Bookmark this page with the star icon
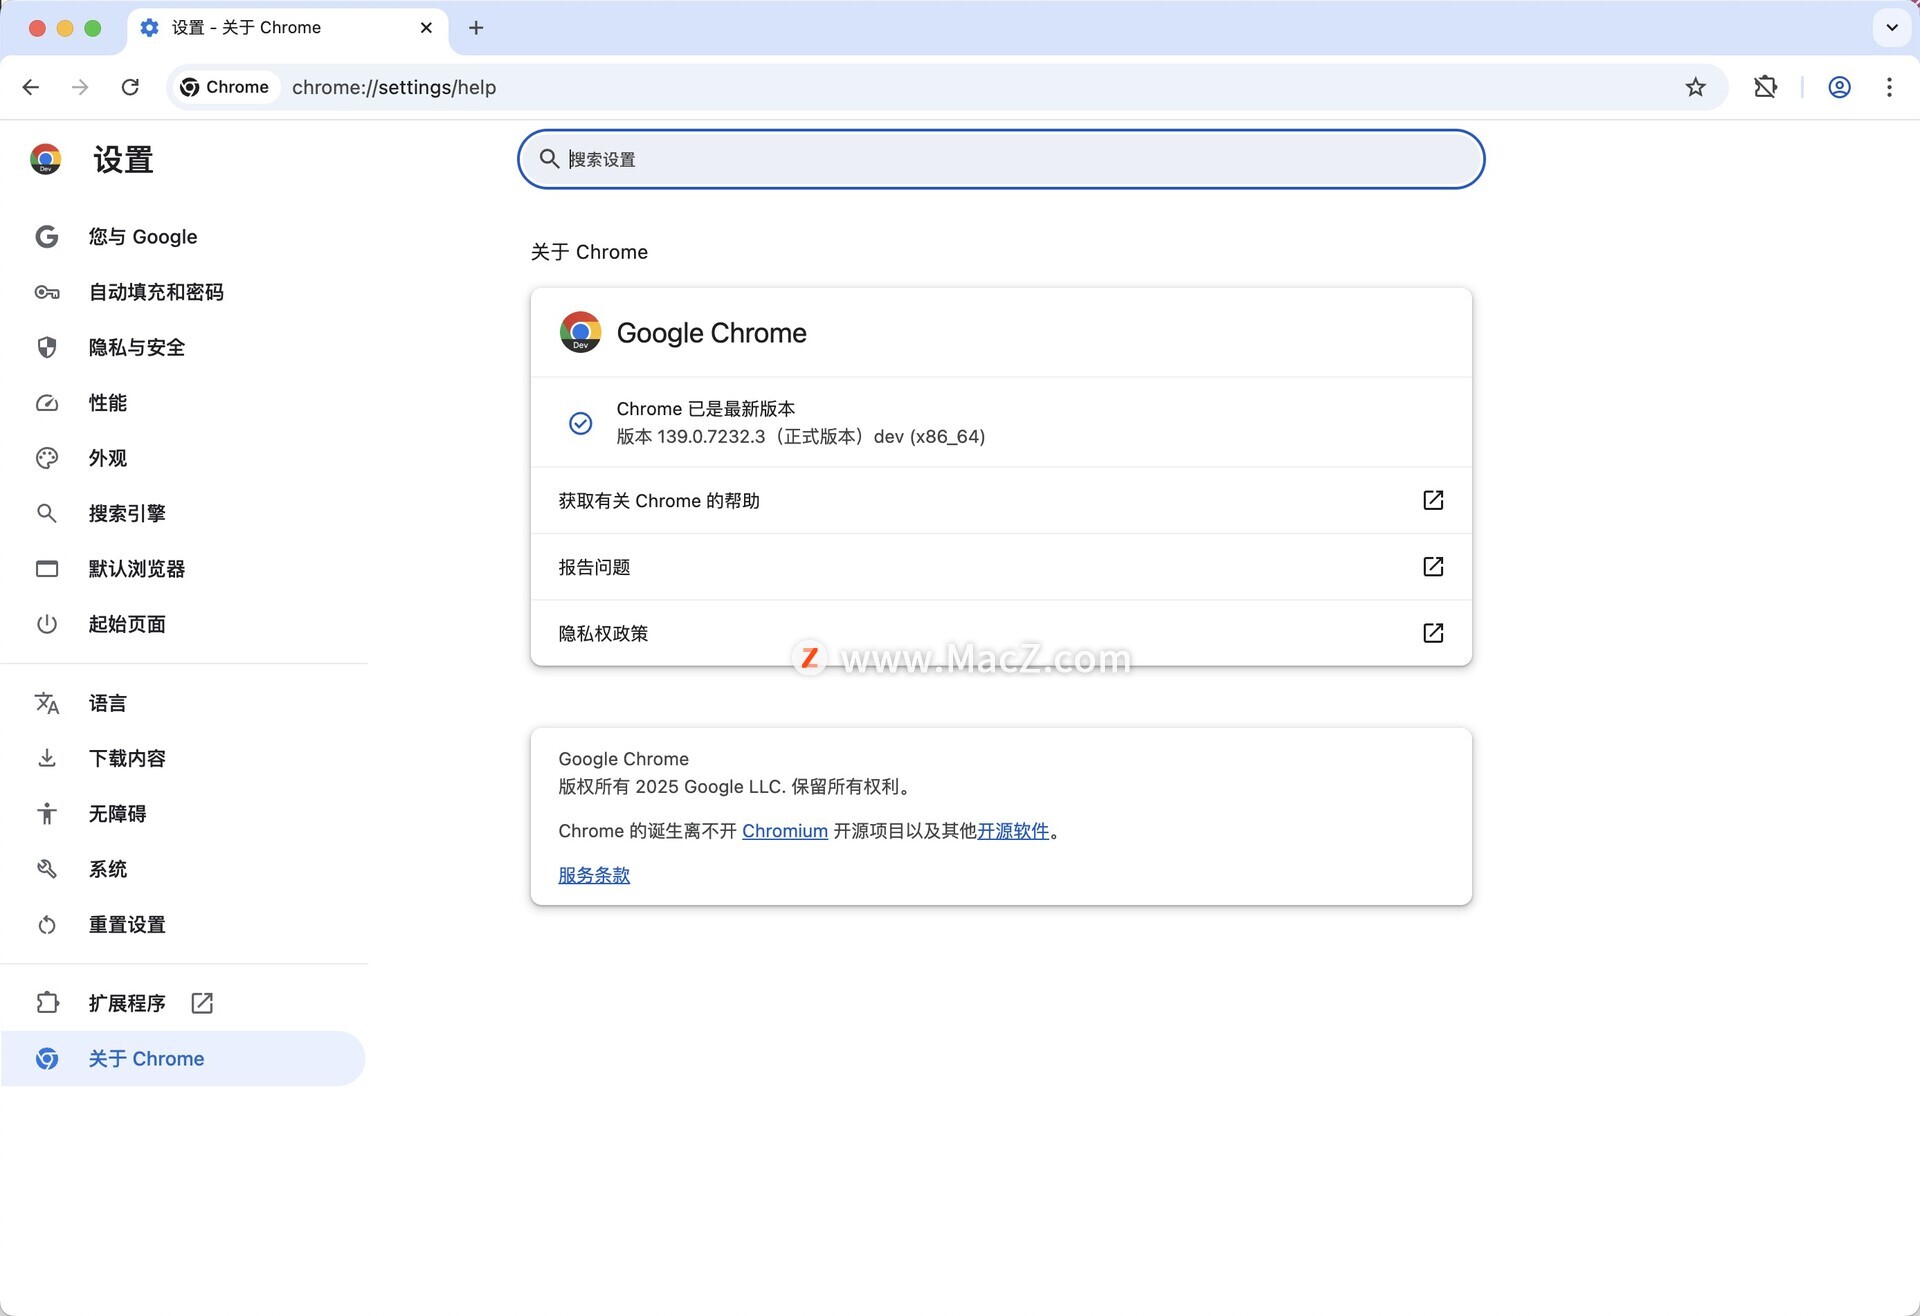Image resolution: width=1920 pixels, height=1316 pixels. click(1695, 87)
